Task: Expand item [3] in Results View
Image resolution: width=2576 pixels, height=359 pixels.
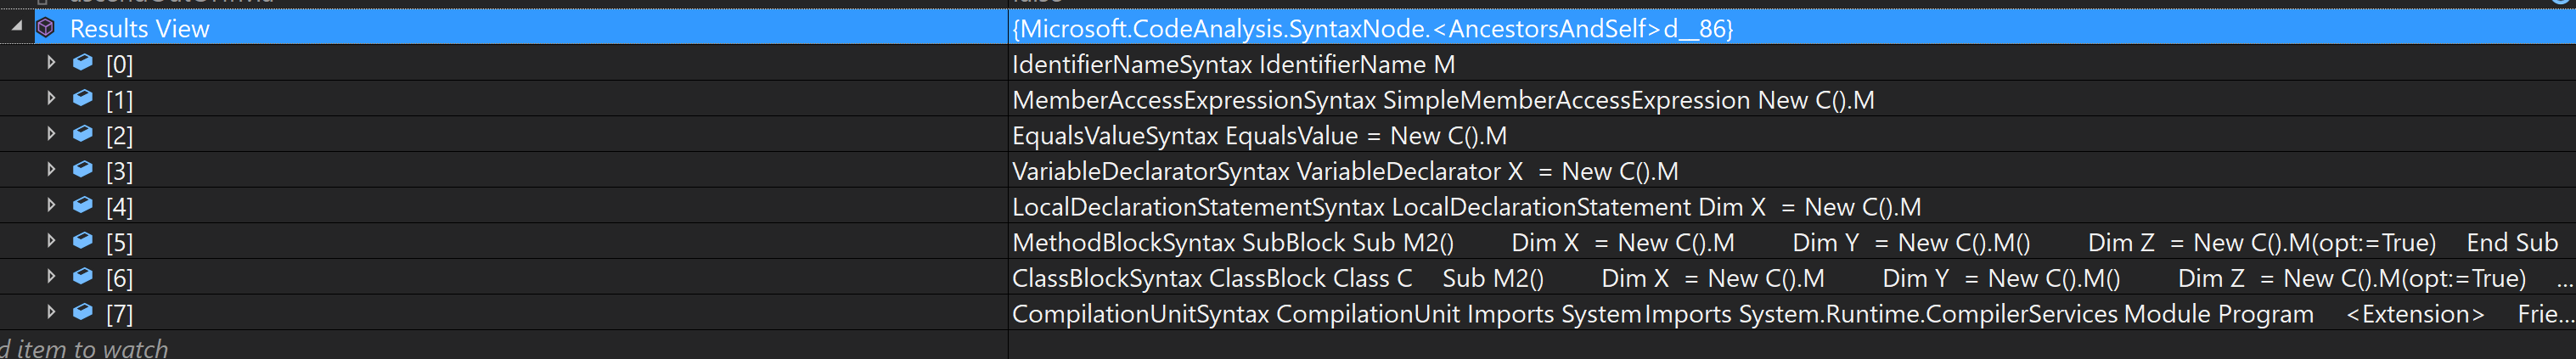Action: pyautogui.click(x=51, y=170)
